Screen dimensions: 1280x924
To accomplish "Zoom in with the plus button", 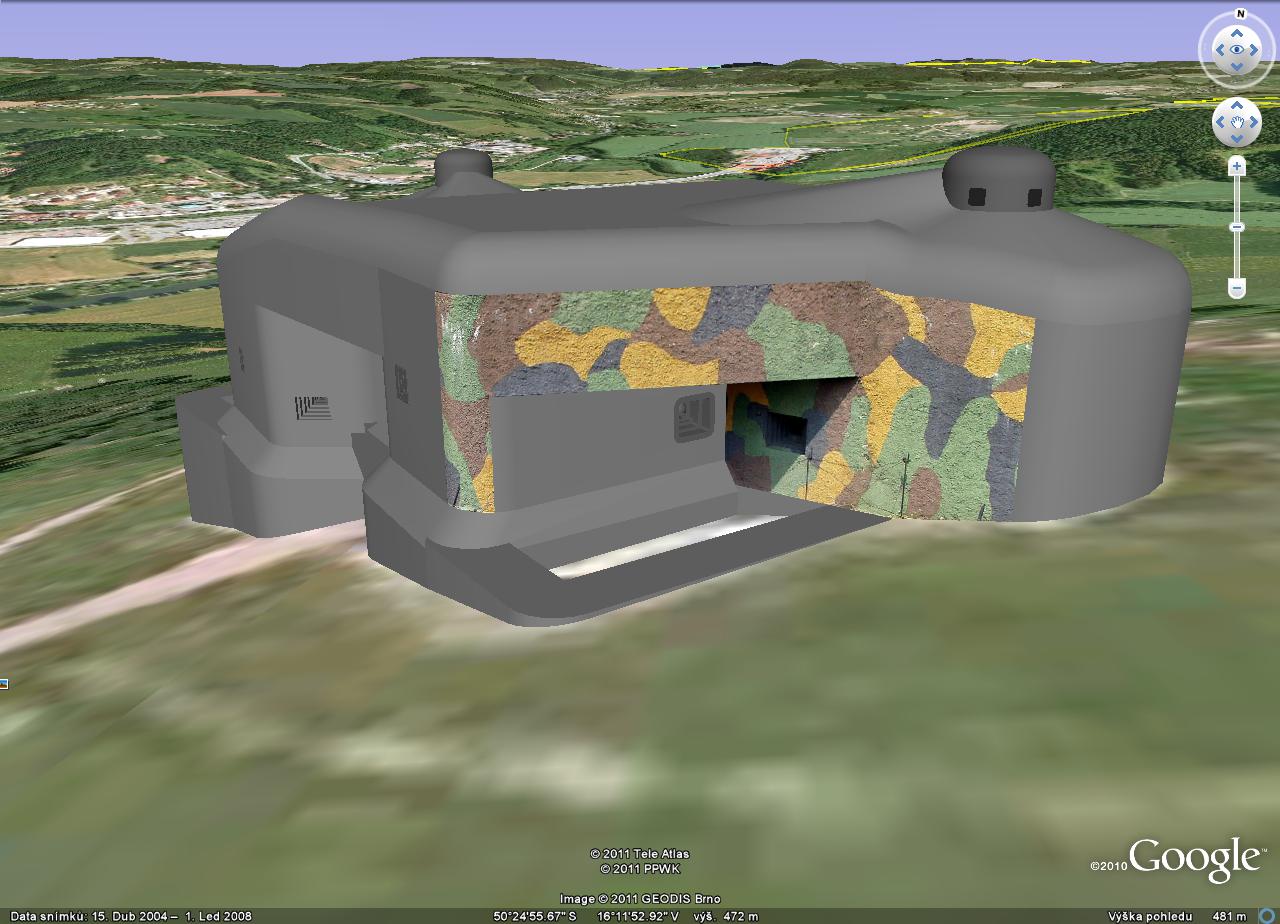I will click(1237, 167).
